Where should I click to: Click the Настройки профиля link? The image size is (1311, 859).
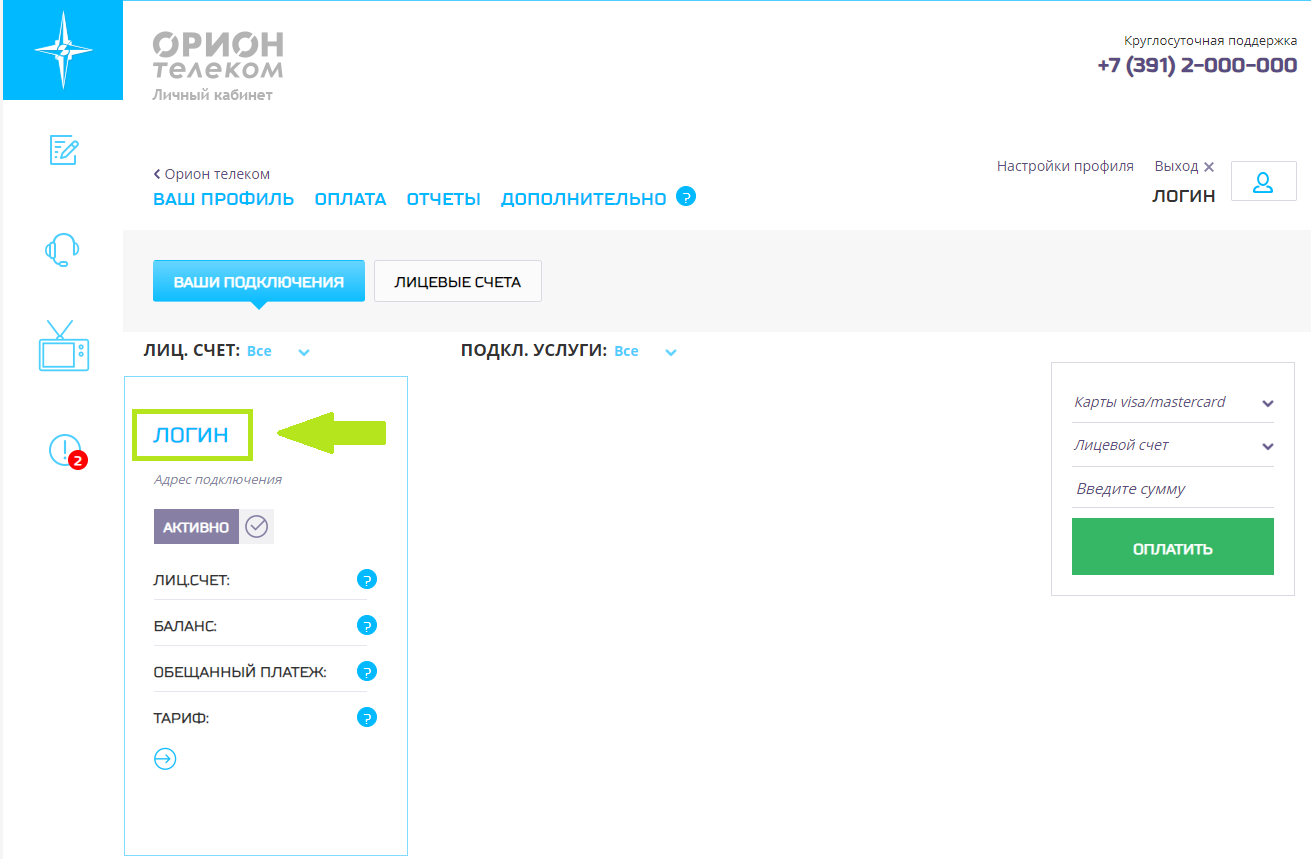point(1065,166)
